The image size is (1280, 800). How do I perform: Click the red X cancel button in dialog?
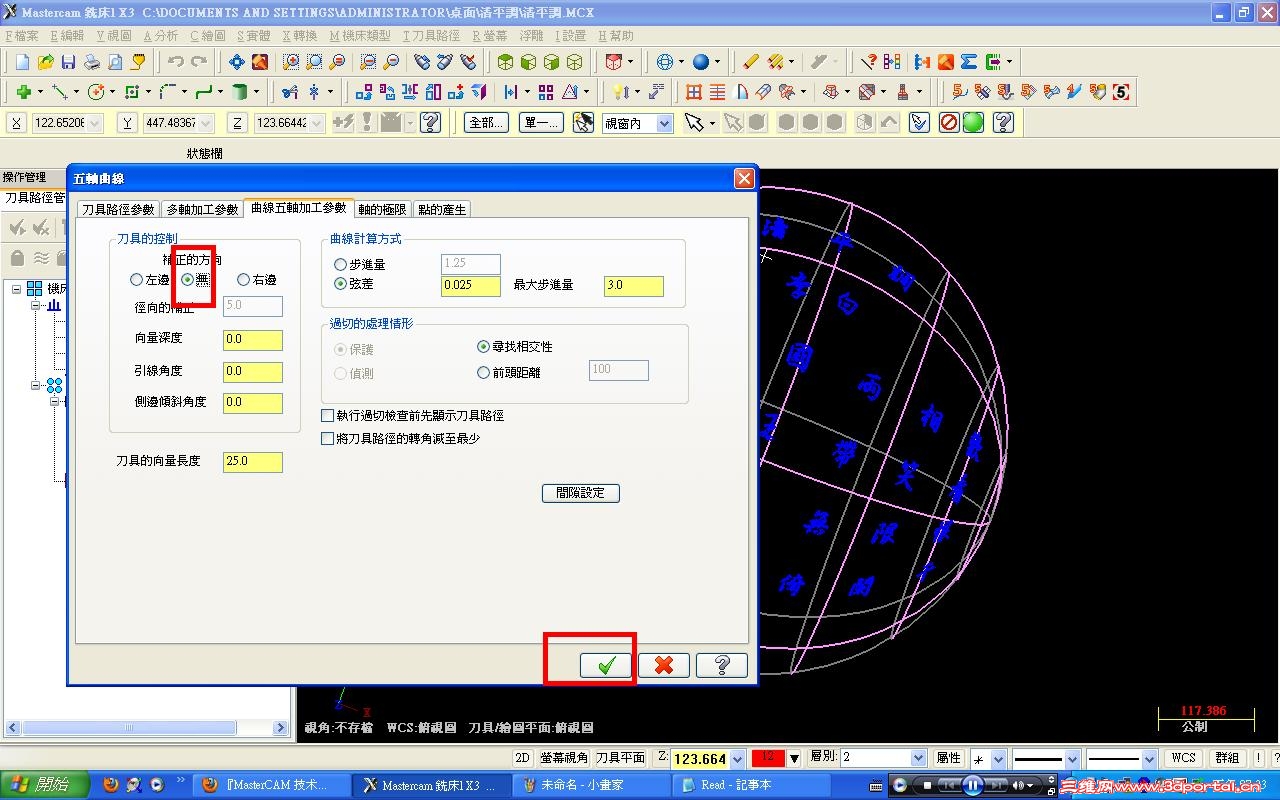pos(664,665)
